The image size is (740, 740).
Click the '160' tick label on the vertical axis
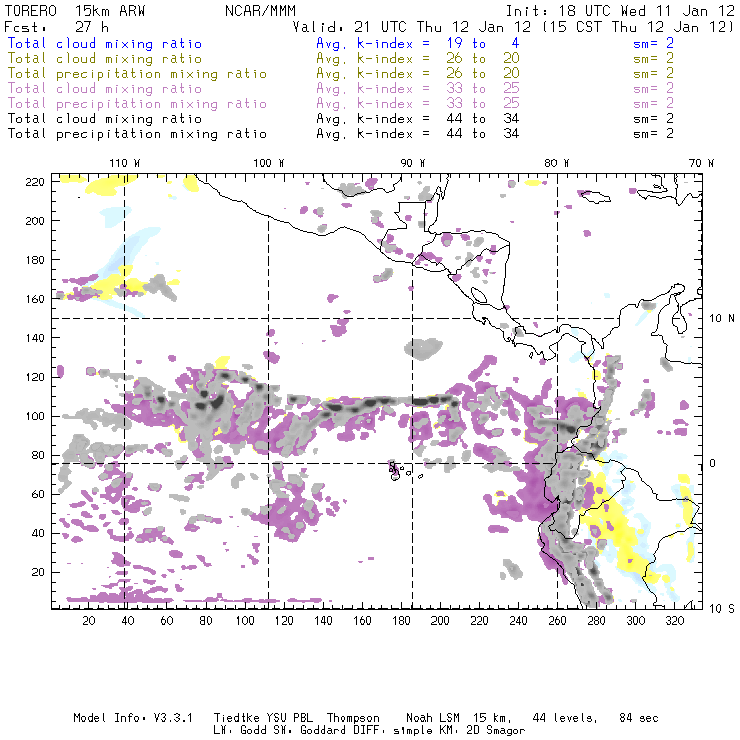click(x=35, y=299)
